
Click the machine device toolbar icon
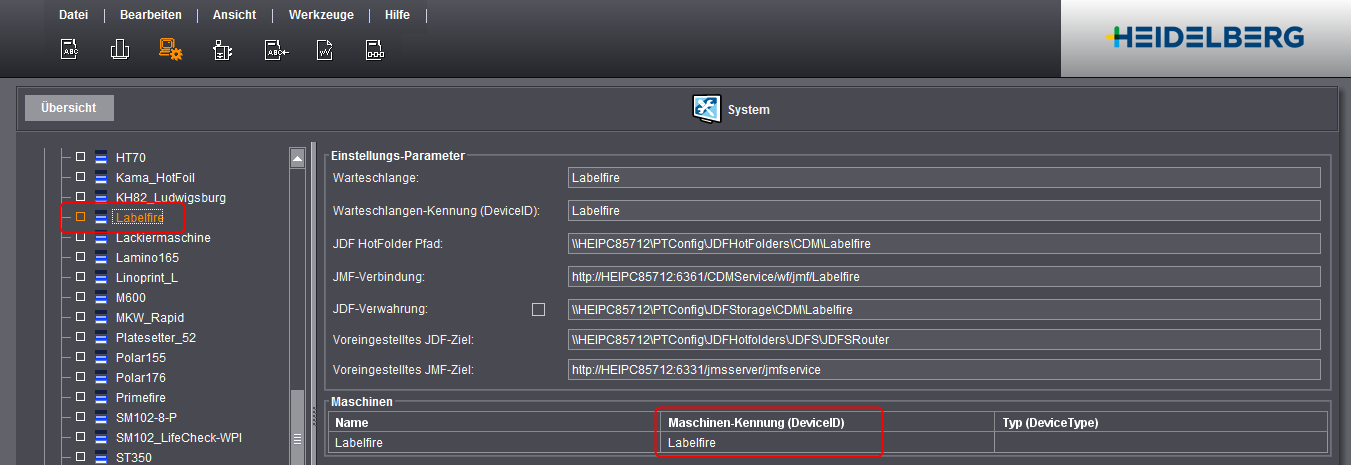pos(222,50)
